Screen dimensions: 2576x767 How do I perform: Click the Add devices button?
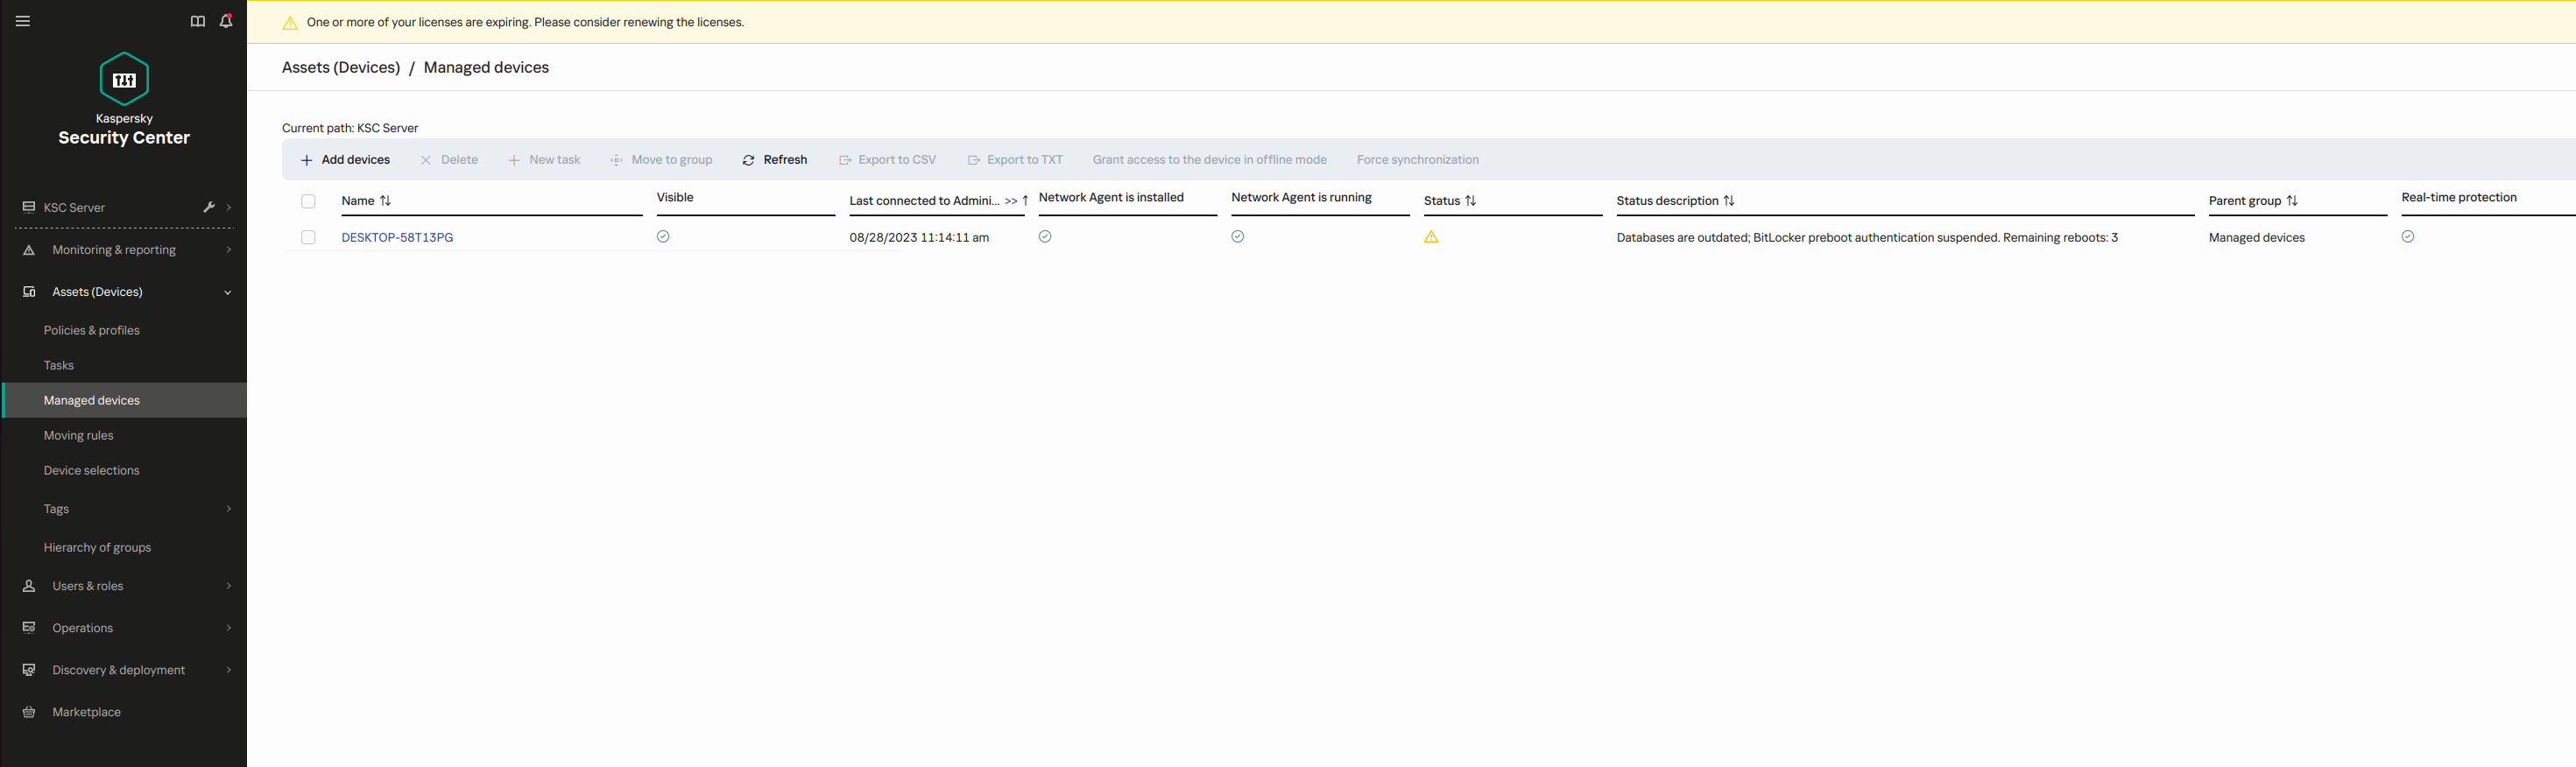pos(345,160)
